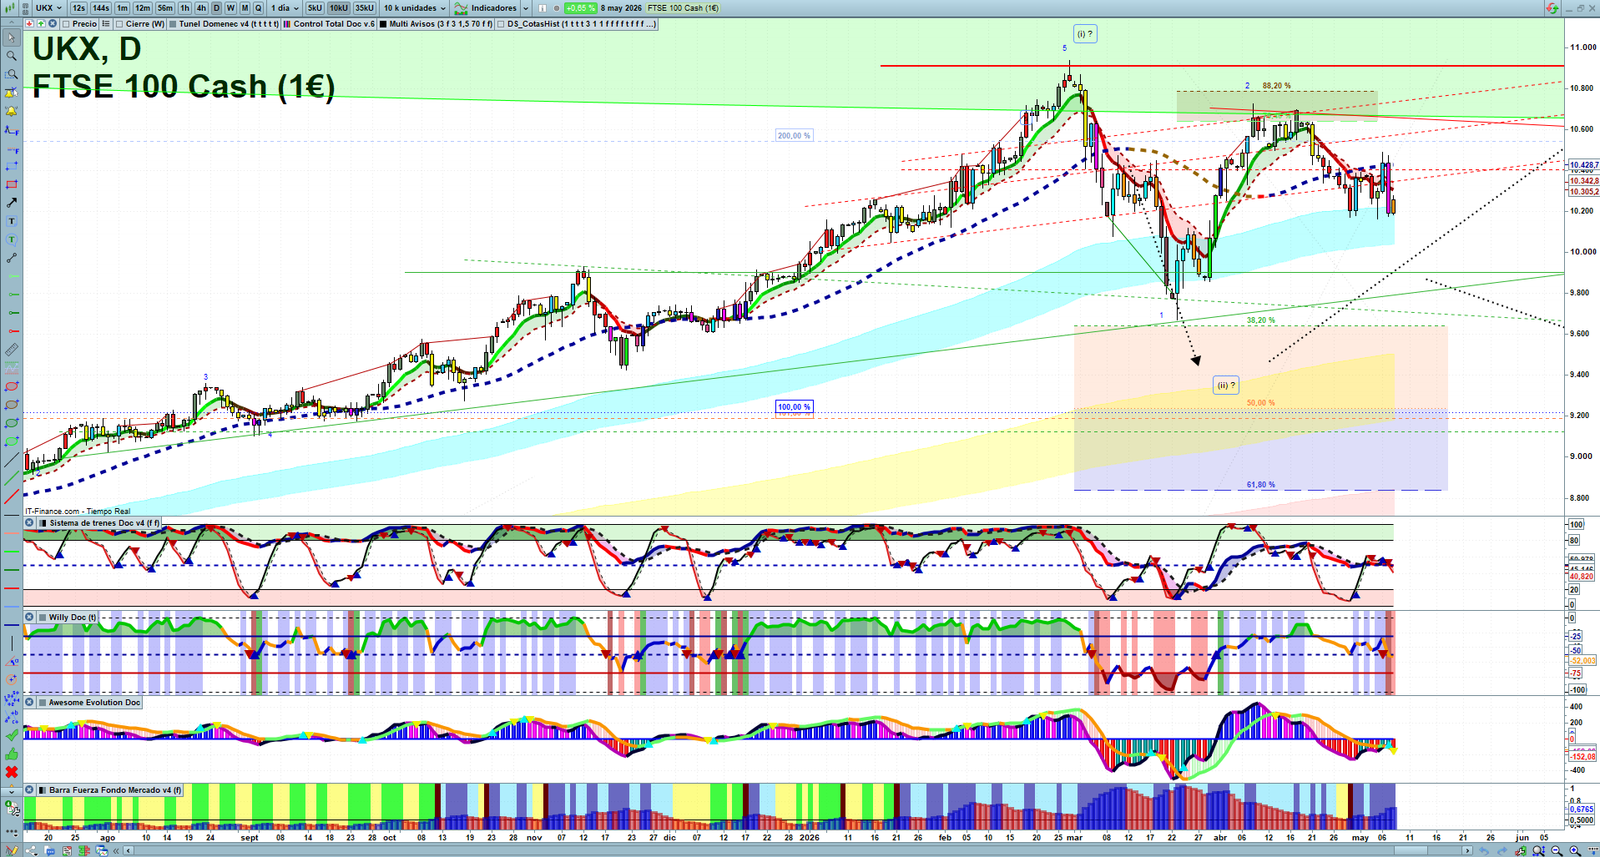Toggle the Precio checkbox
The height and width of the screenshot is (857, 1600).
66,24
